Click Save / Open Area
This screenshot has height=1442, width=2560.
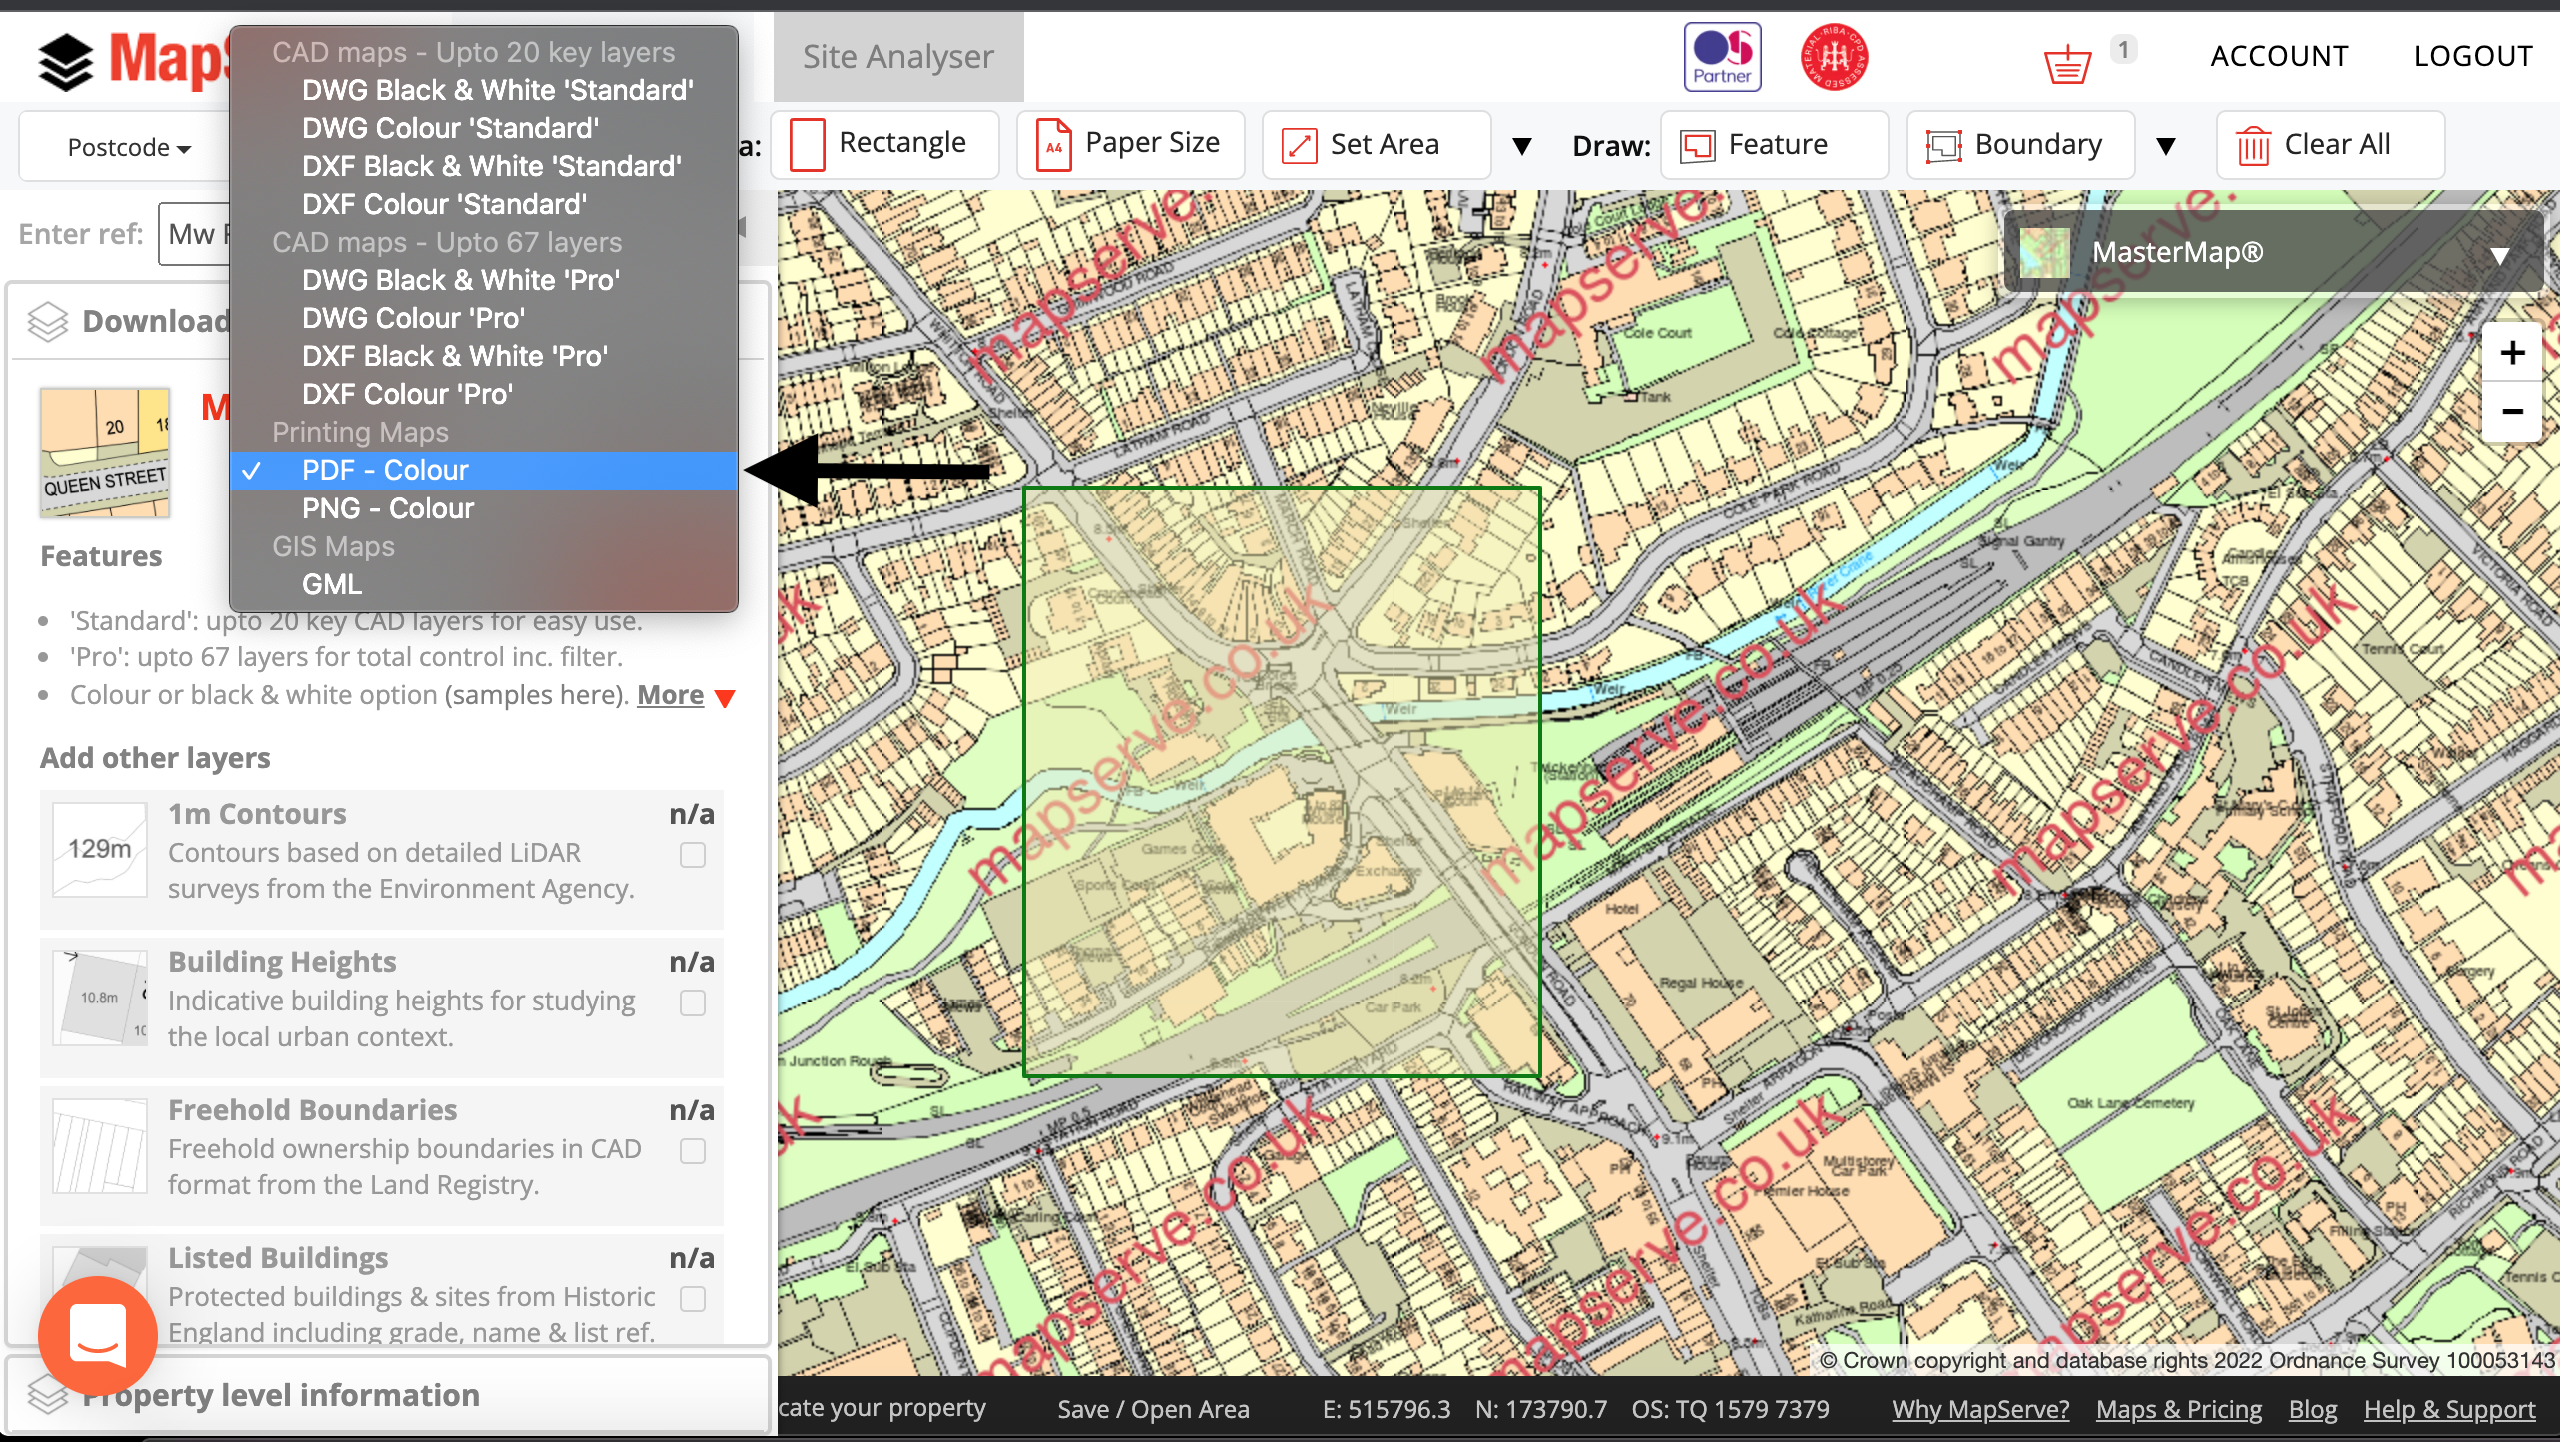point(1153,1409)
